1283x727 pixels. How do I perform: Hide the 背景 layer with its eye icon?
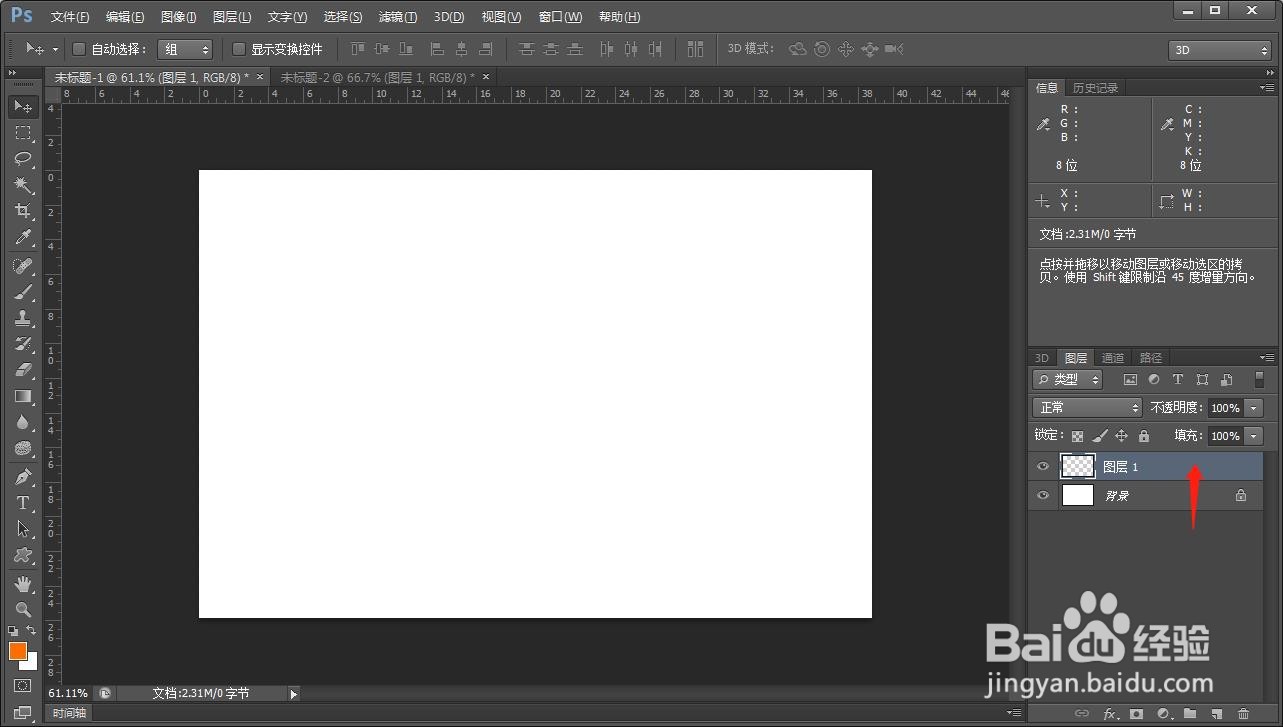(1043, 495)
